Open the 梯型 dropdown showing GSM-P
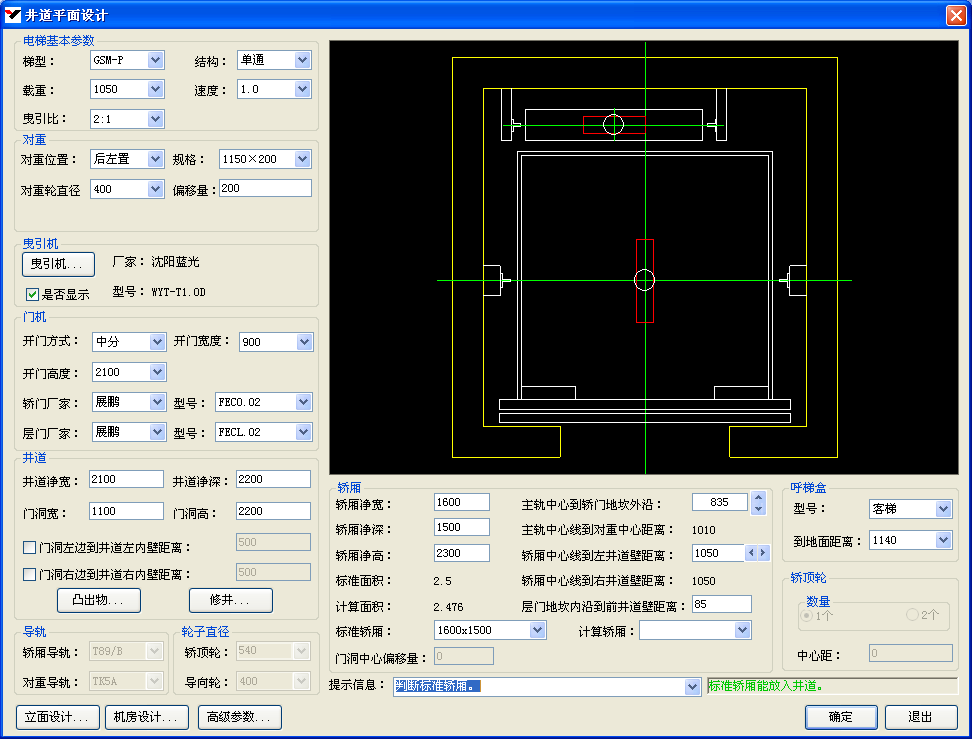Screen dimensions: 972x739 [155, 60]
